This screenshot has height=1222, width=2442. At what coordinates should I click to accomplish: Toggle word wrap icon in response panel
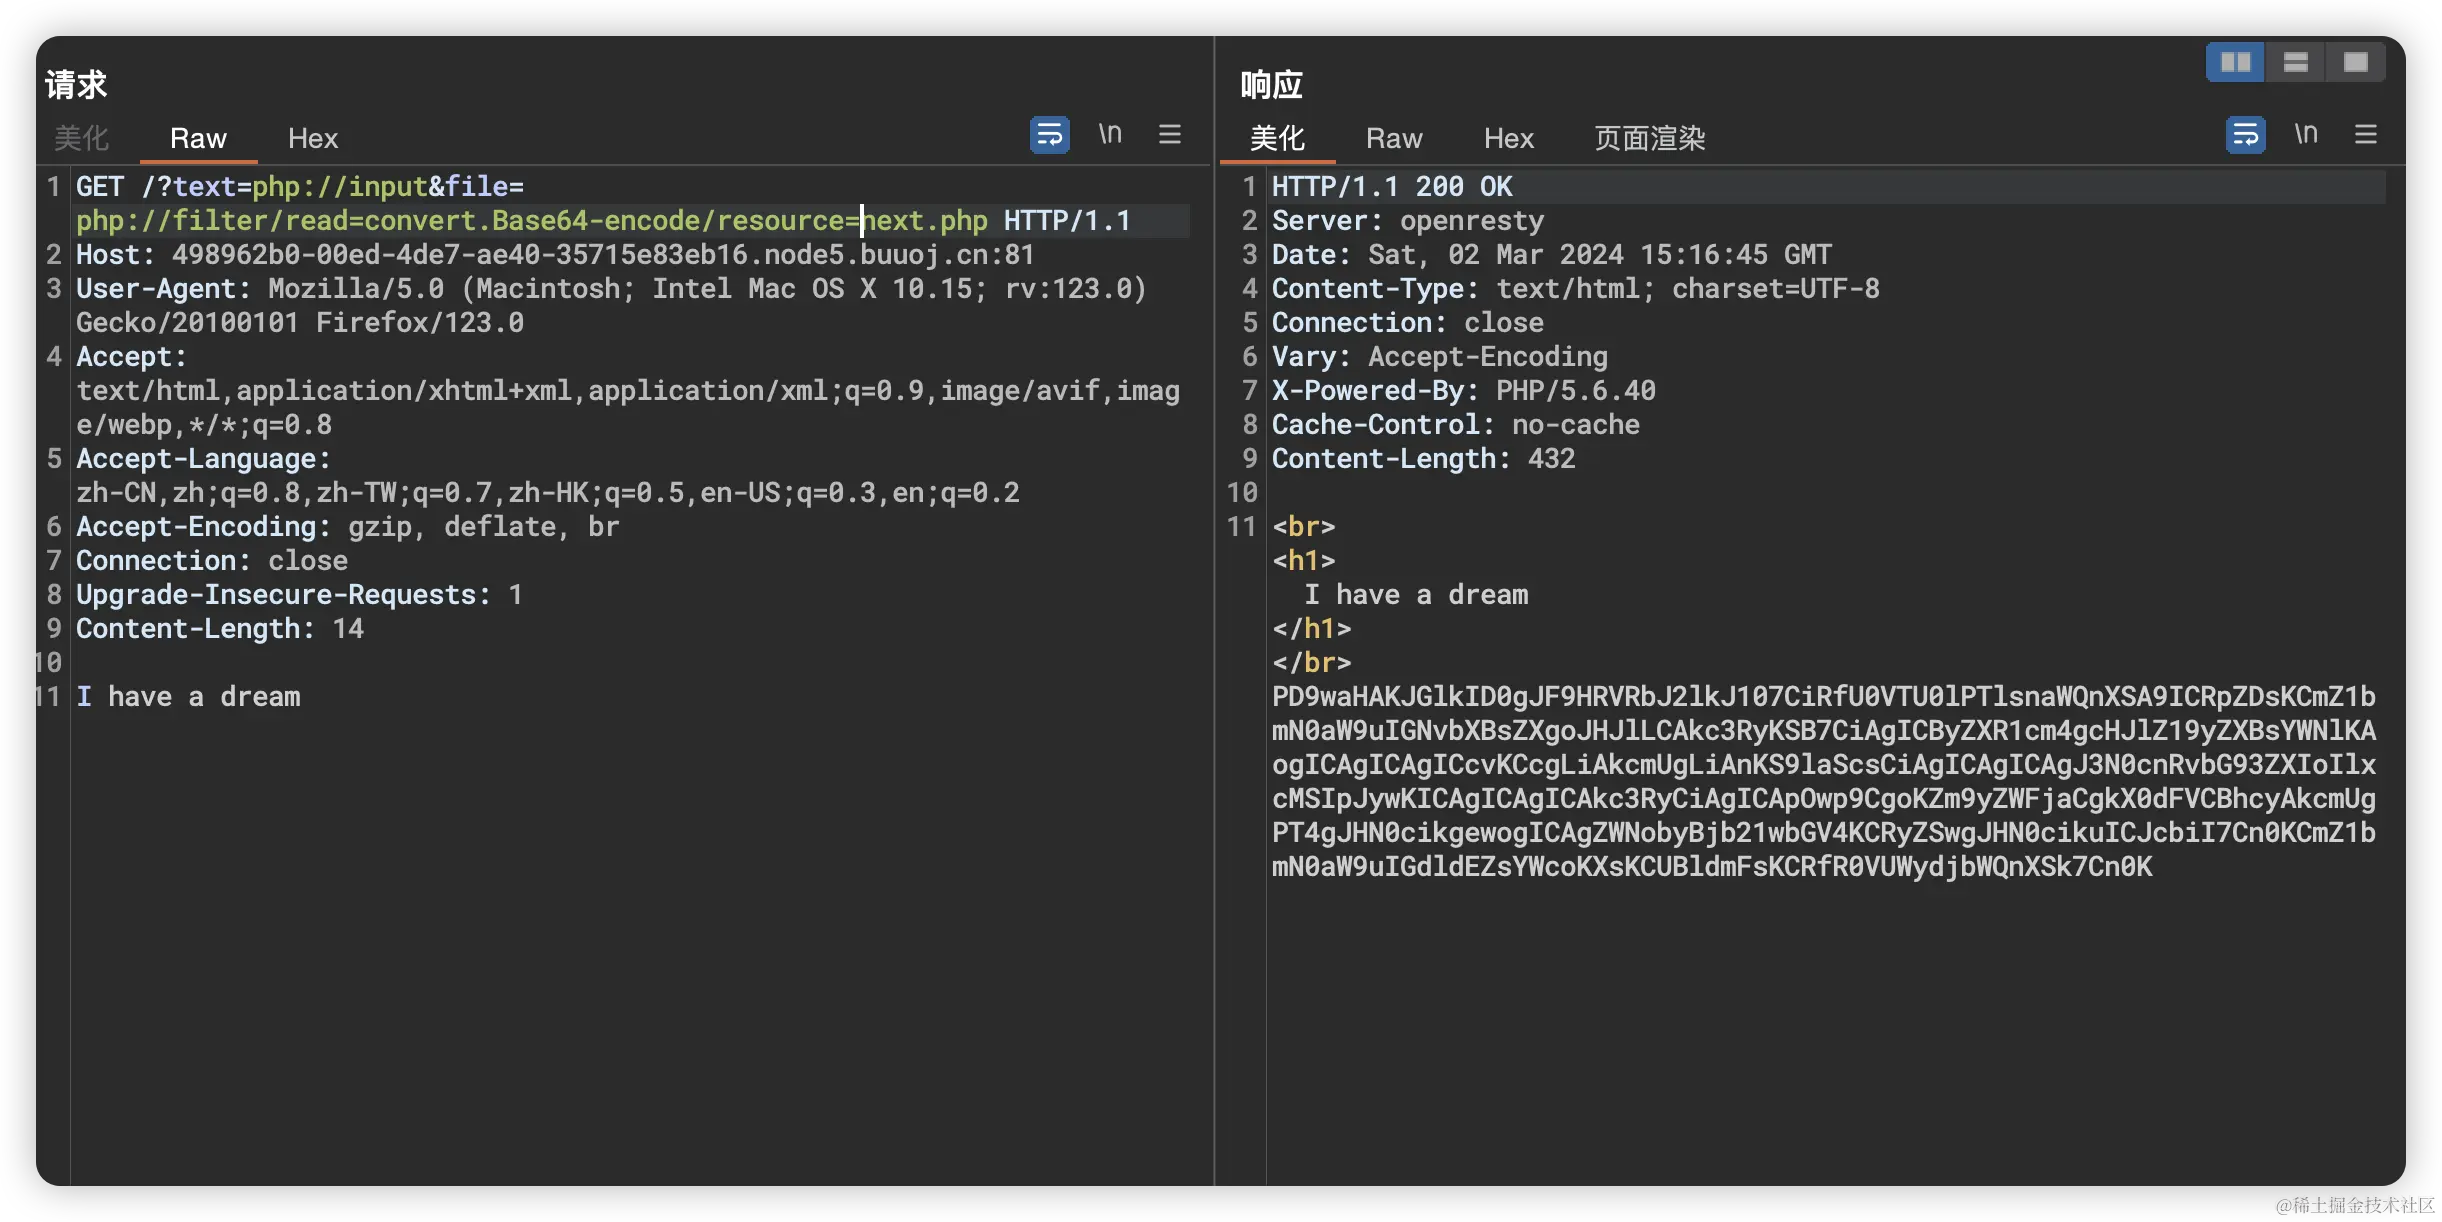tap(2245, 135)
